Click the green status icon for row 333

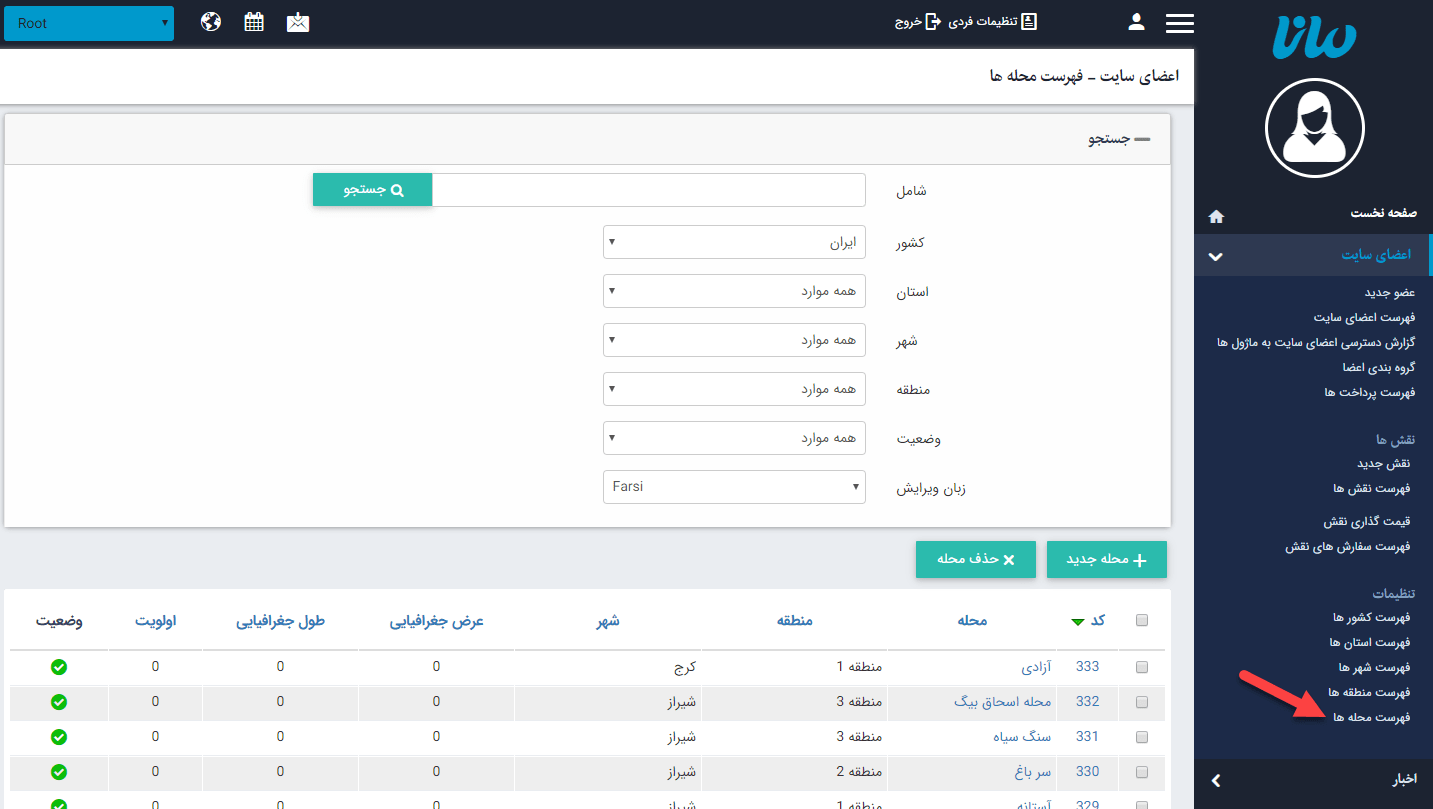point(59,667)
